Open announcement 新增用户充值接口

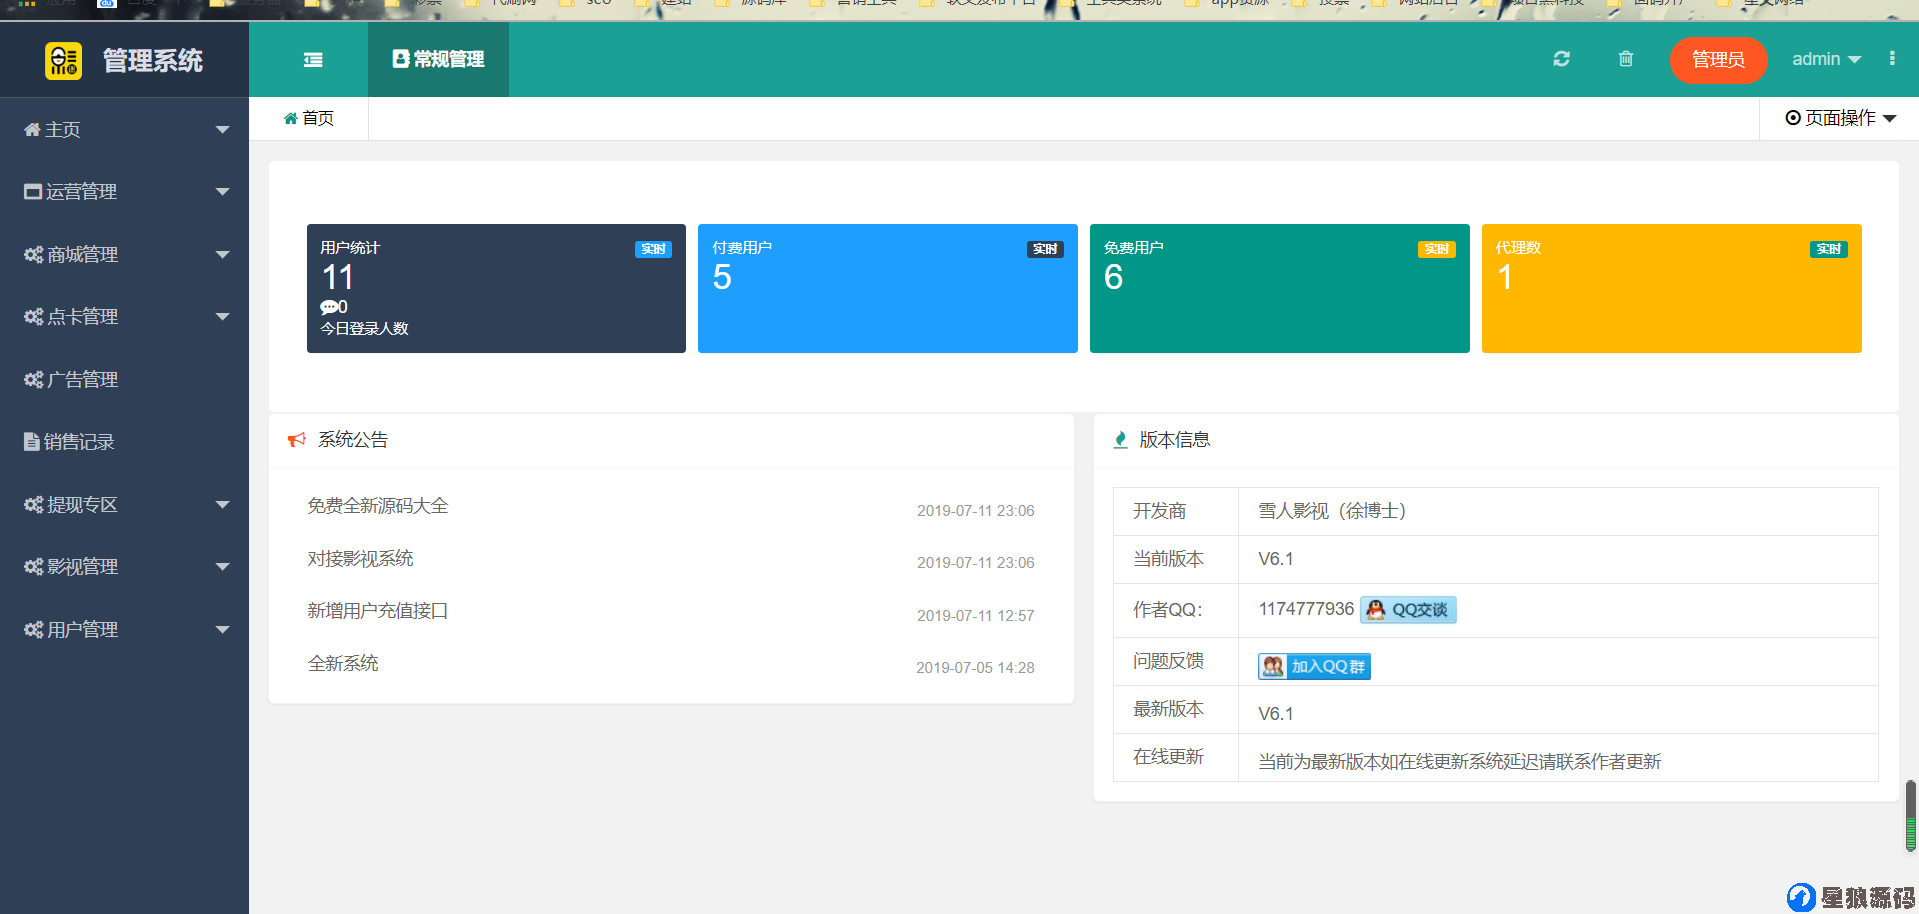click(378, 611)
